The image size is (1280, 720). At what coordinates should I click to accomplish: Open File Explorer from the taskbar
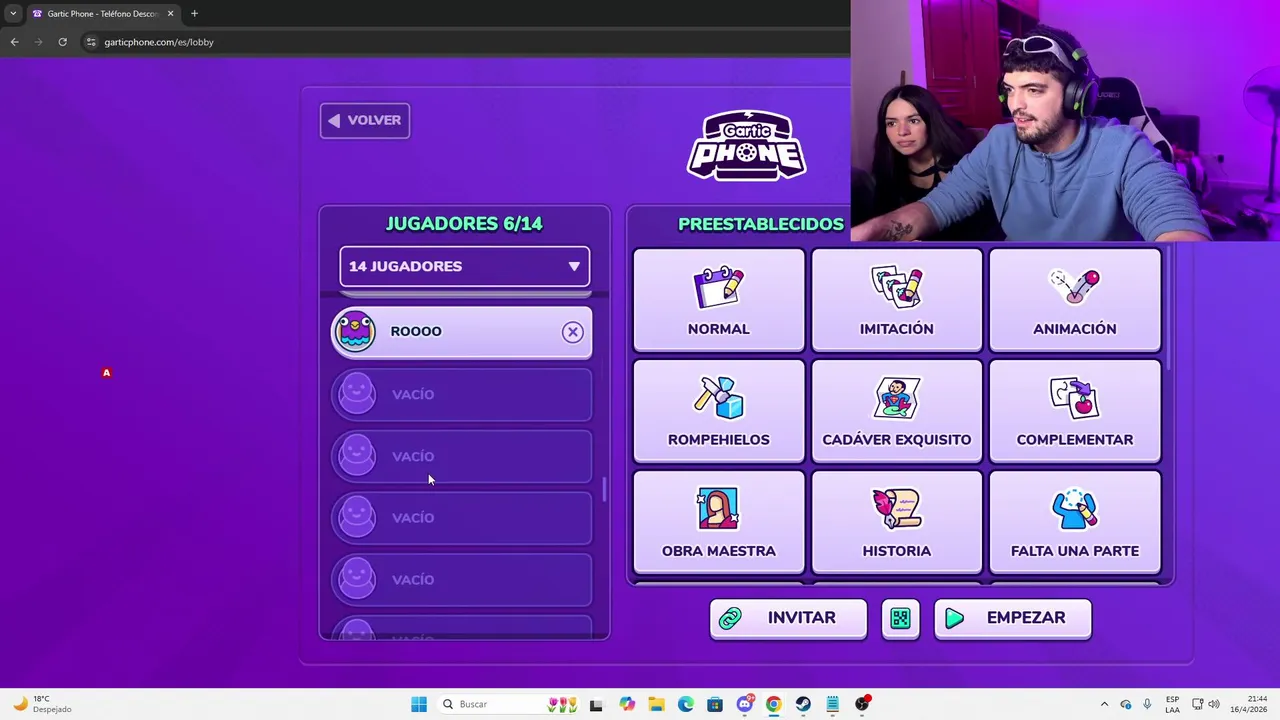[x=656, y=704]
